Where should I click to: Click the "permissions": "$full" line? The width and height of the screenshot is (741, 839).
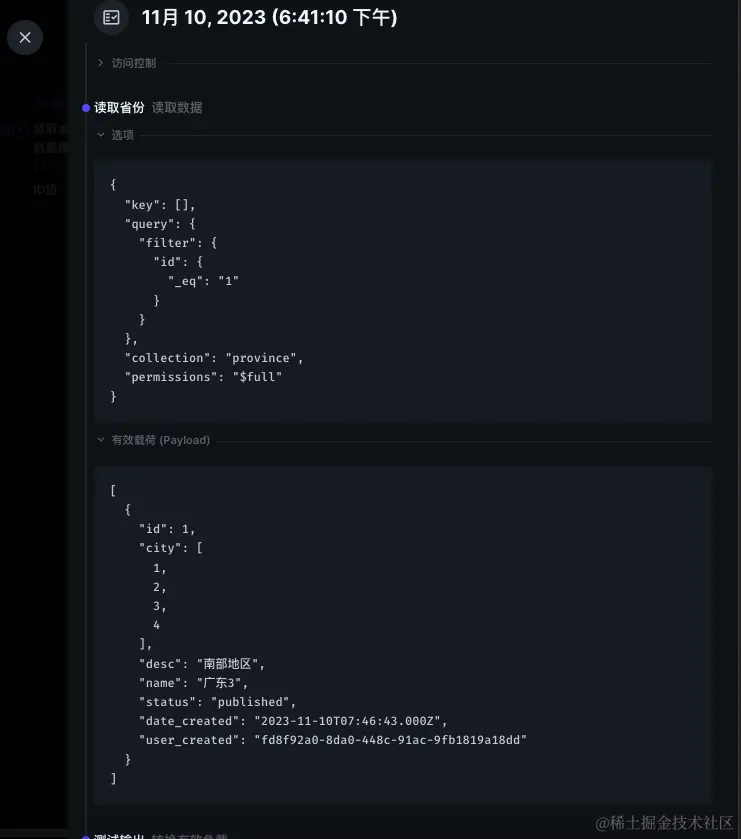point(203,377)
